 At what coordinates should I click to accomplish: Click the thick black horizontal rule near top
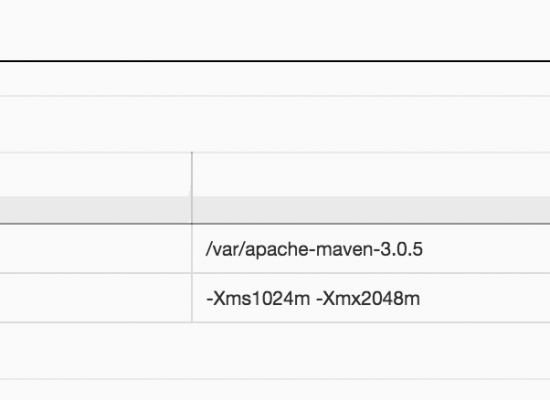pyautogui.click(x=275, y=61)
